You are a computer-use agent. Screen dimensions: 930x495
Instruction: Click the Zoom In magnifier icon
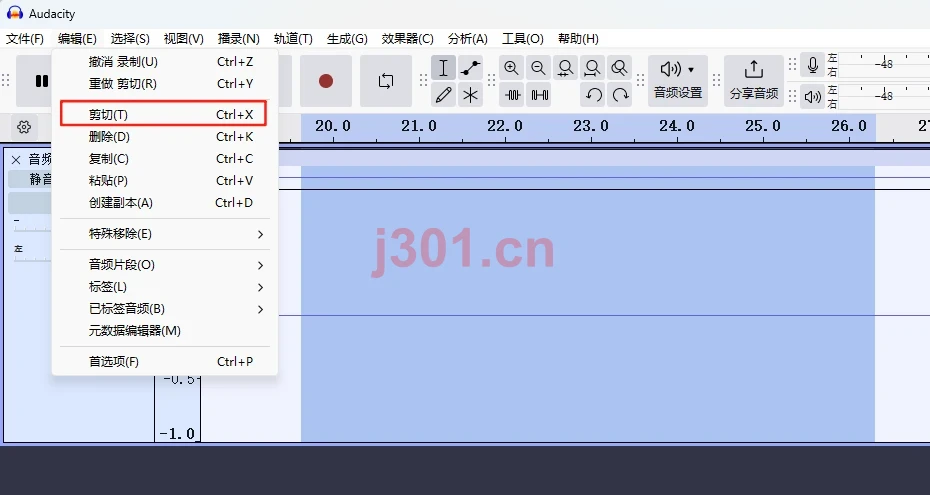(511, 68)
